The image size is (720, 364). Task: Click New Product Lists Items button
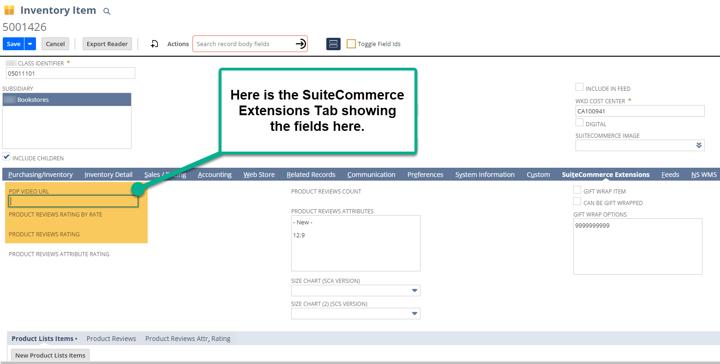pyautogui.click(x=50, y=355)
